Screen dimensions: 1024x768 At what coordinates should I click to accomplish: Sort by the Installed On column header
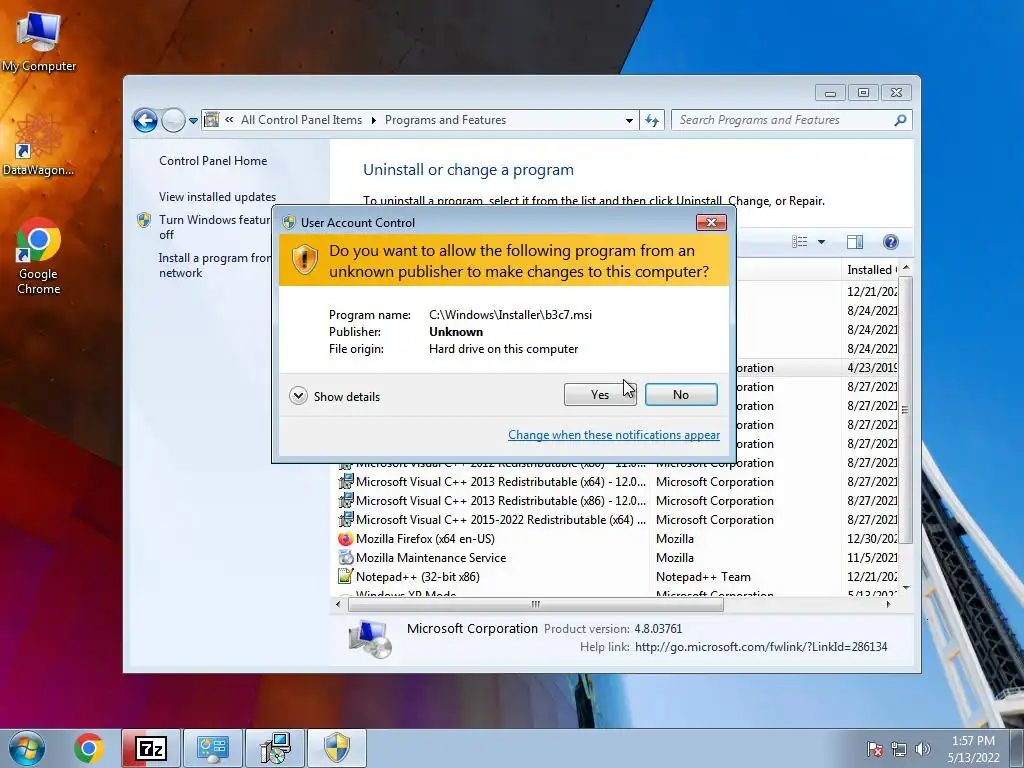pyautogui.click(x=871, y=270)
